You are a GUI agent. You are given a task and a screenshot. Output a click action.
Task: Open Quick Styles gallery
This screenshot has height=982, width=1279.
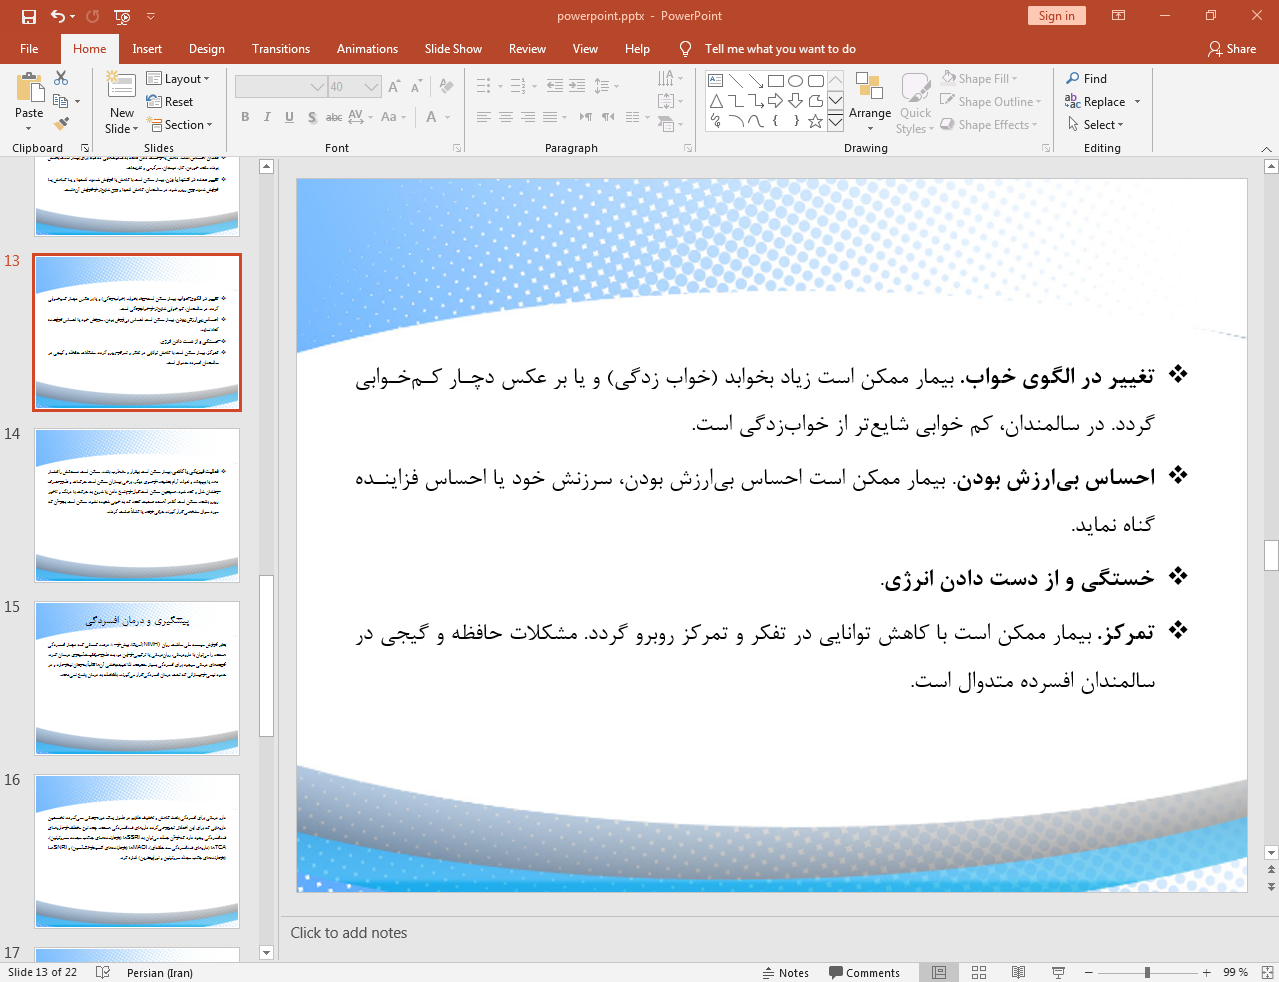tap(914, 102)
